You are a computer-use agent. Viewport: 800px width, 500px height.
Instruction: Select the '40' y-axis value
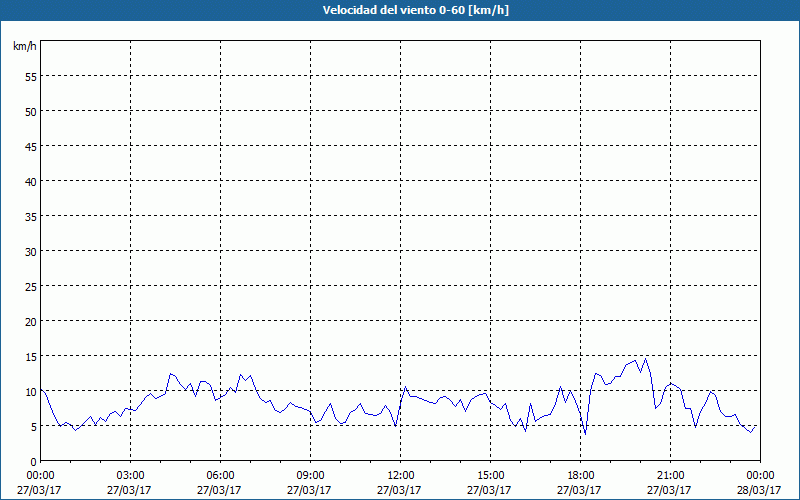pos(31,182)
